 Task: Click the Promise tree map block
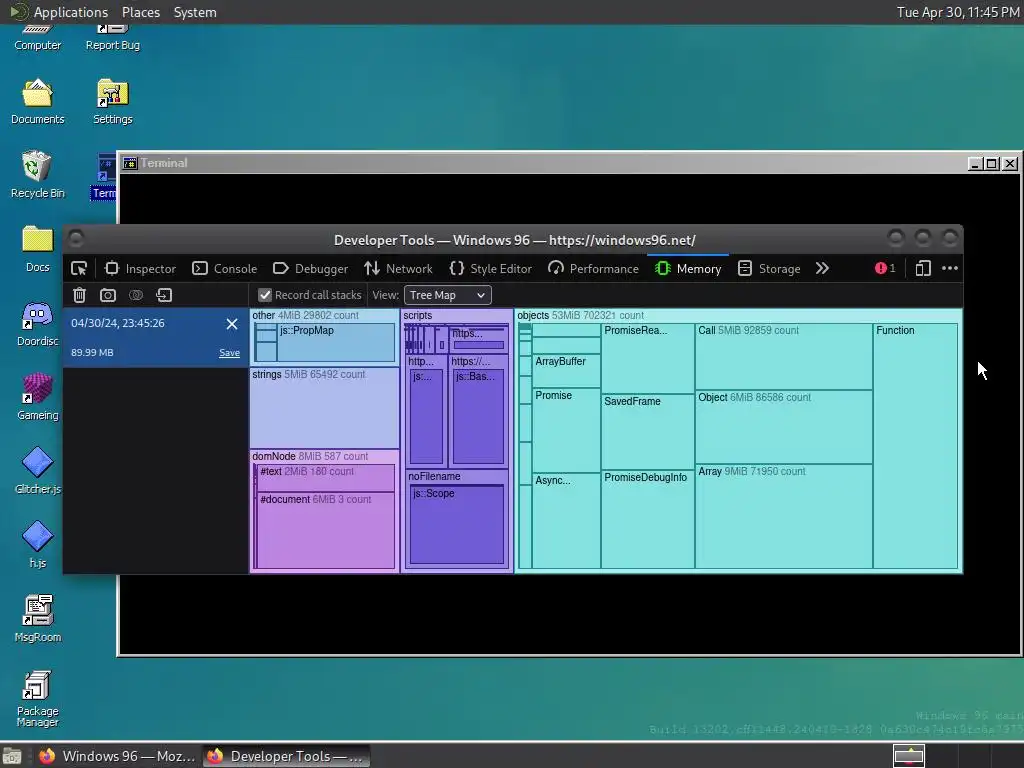pos(566,430)
